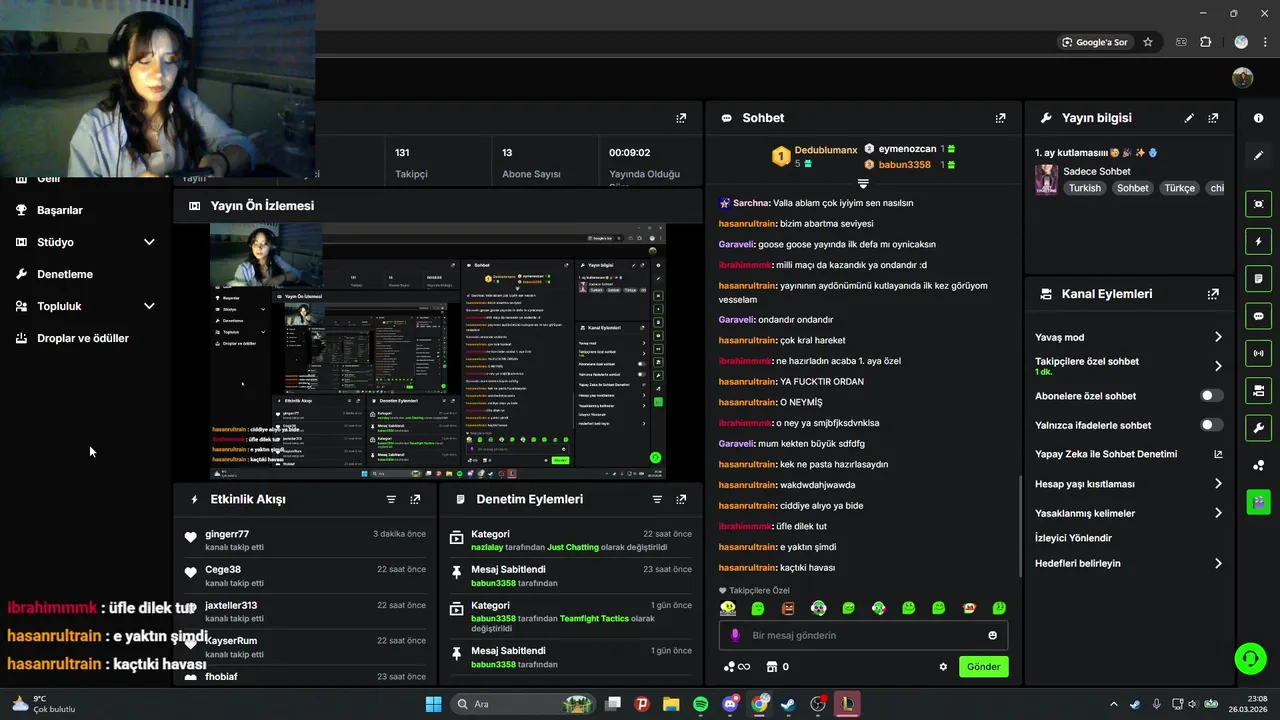Open the green headset support button
This screenshot has height=720, width=1280.
[1250, 658]
